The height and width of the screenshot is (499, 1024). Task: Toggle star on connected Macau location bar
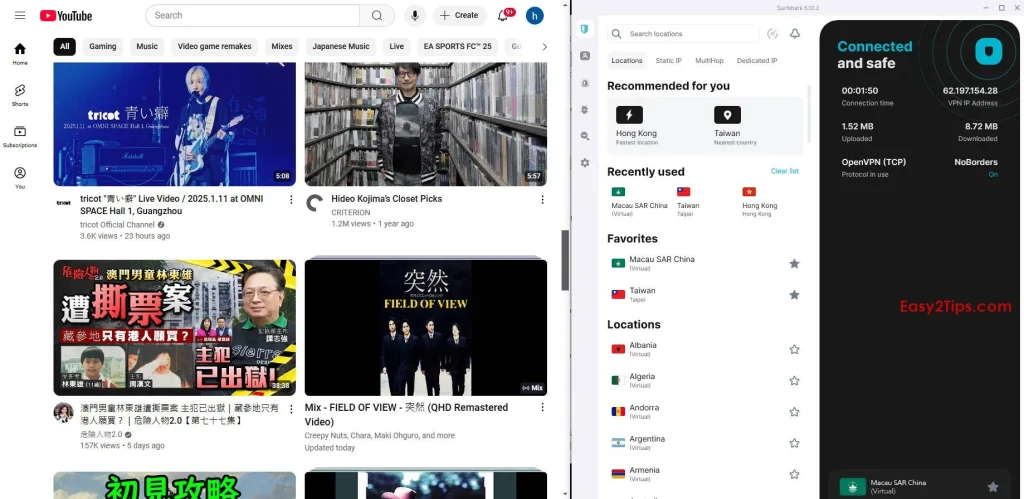tap(993, 487)
